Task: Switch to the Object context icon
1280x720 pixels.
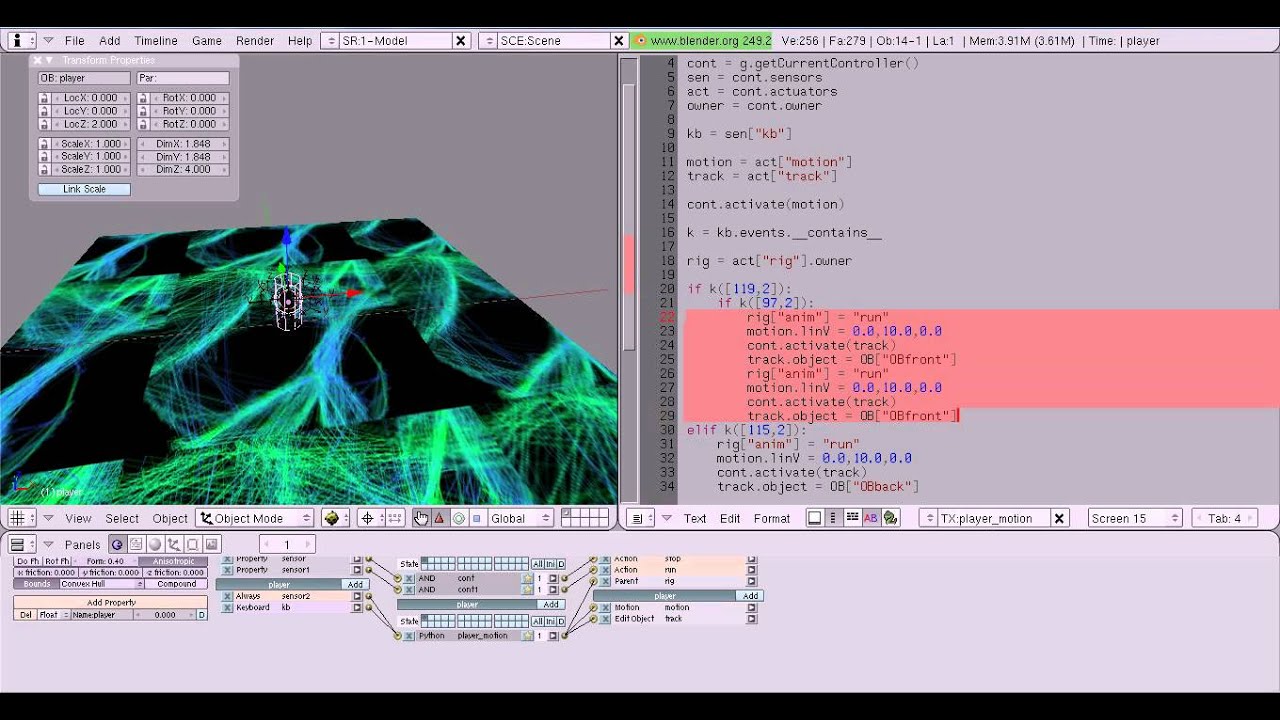Action: [x=174, y=544]
